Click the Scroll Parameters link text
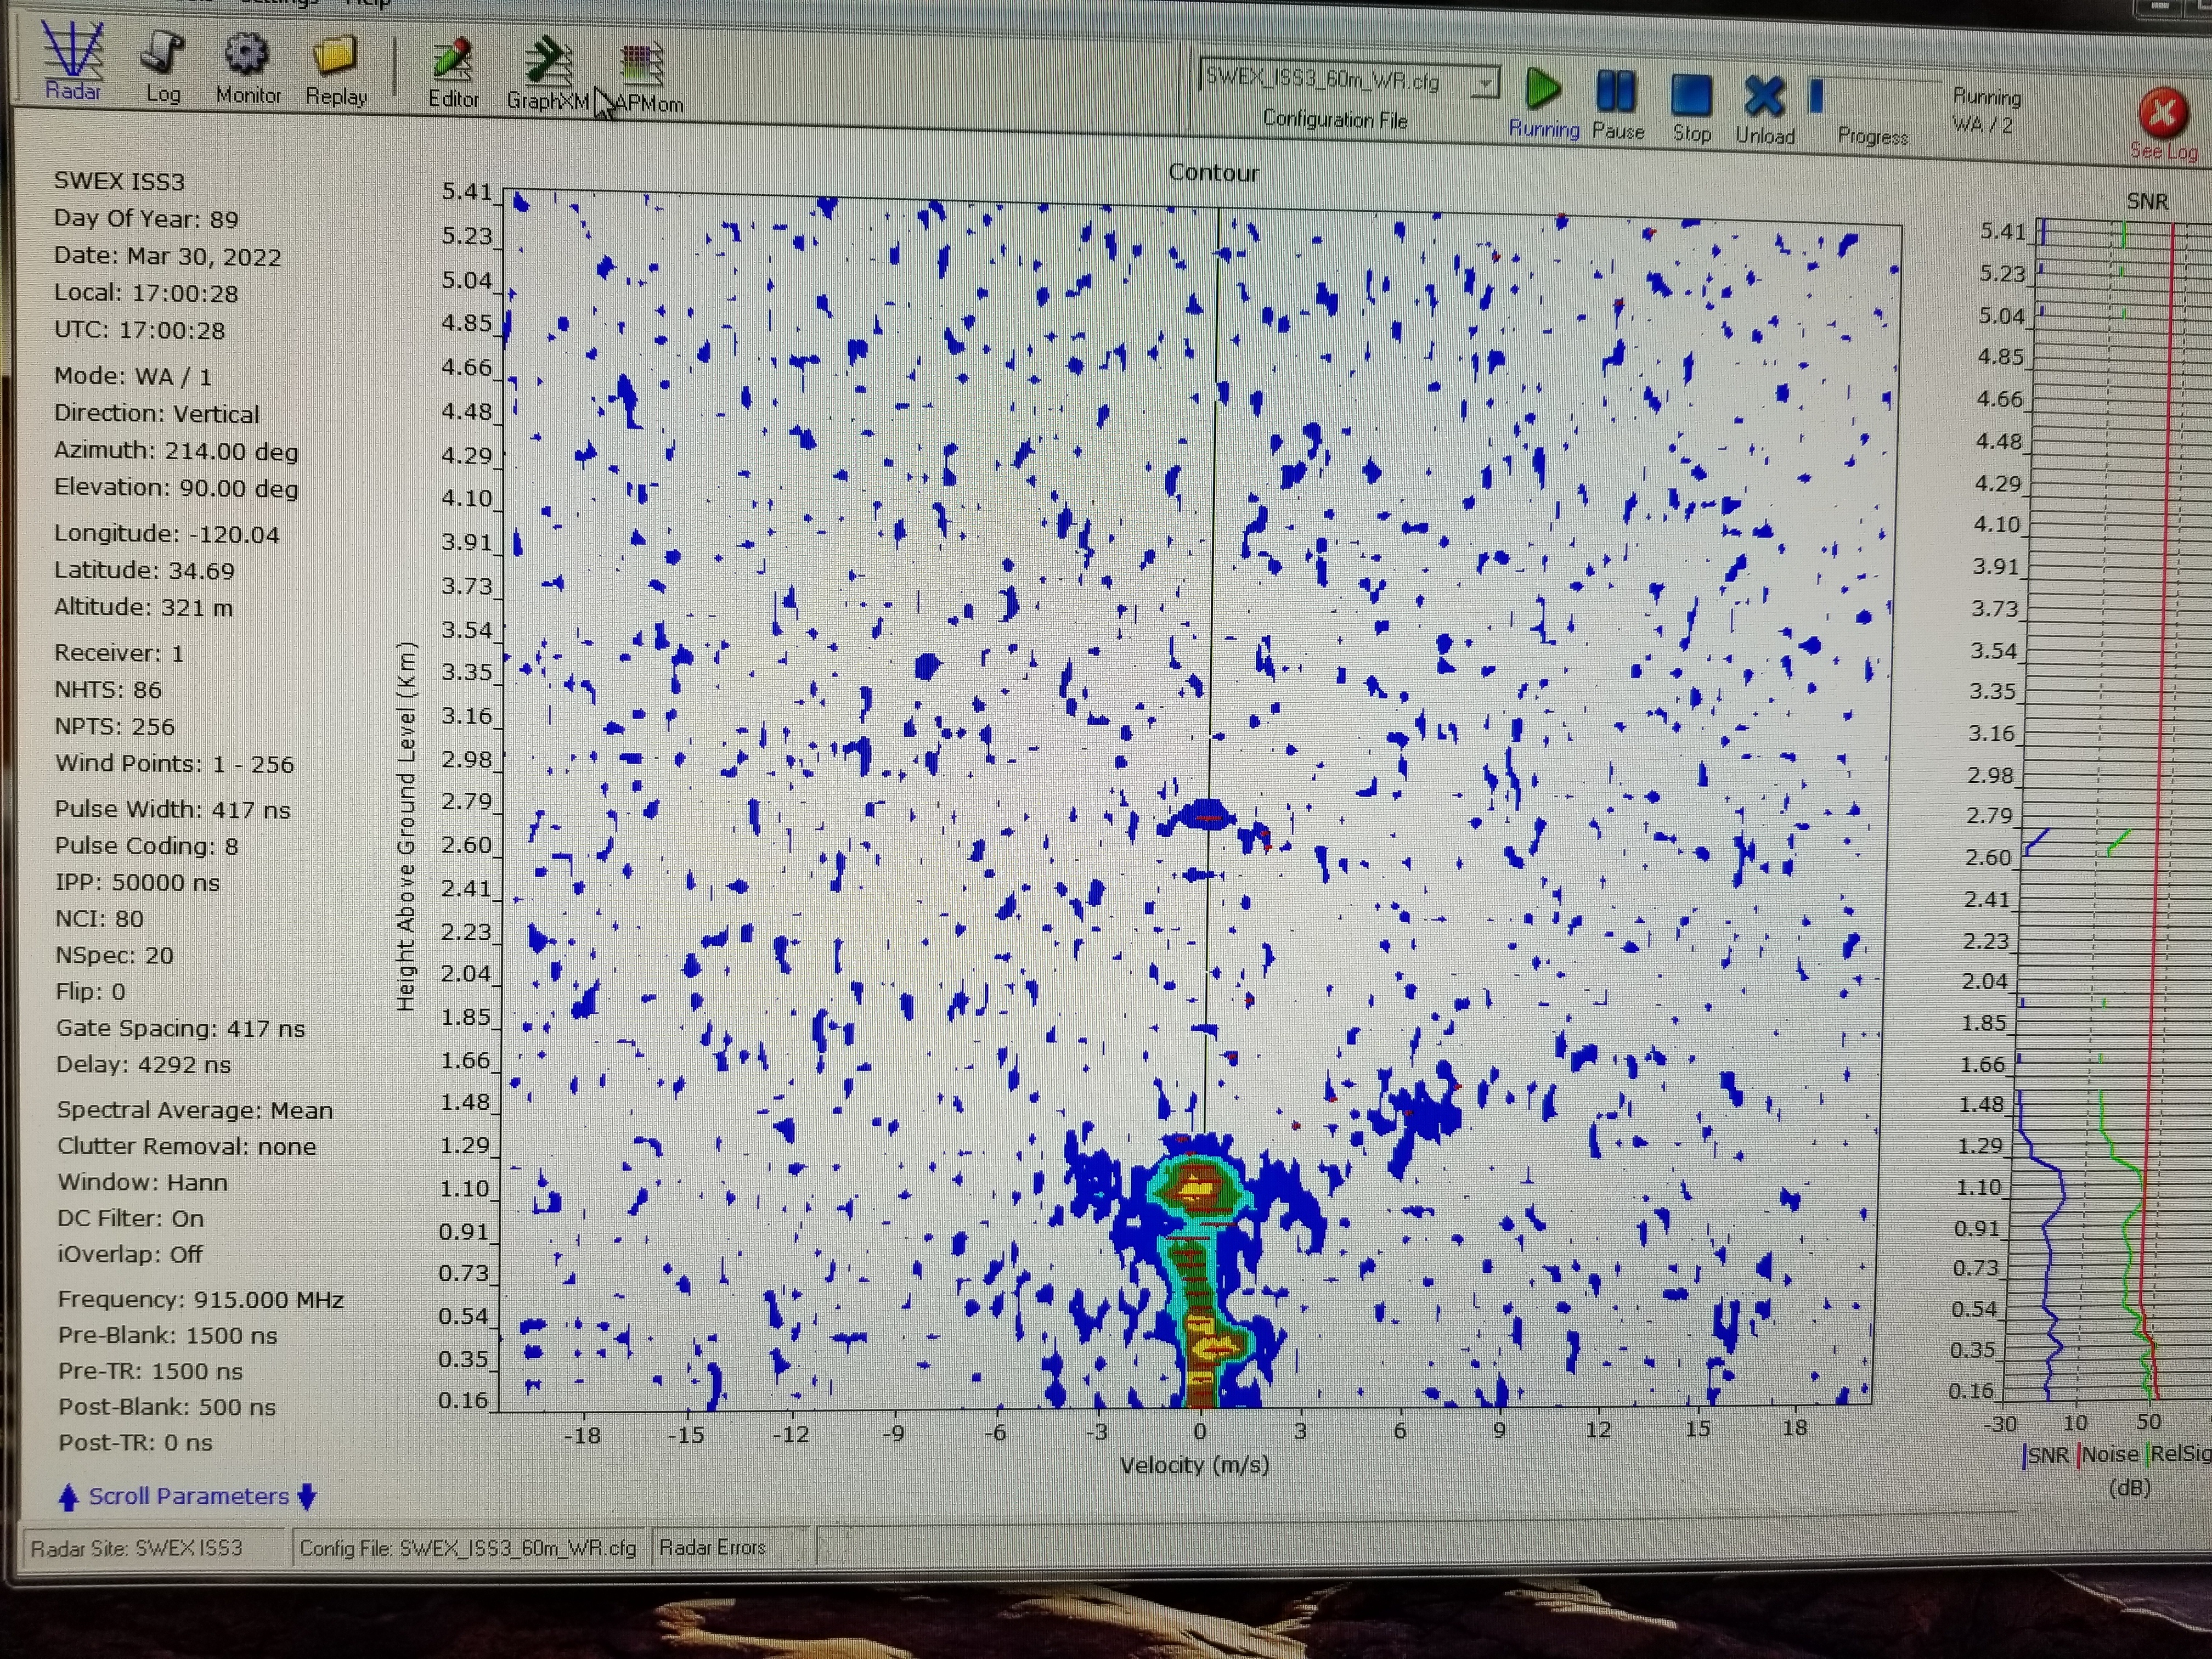This screenshot has width=2212, height=1659. click(188, 1496)
